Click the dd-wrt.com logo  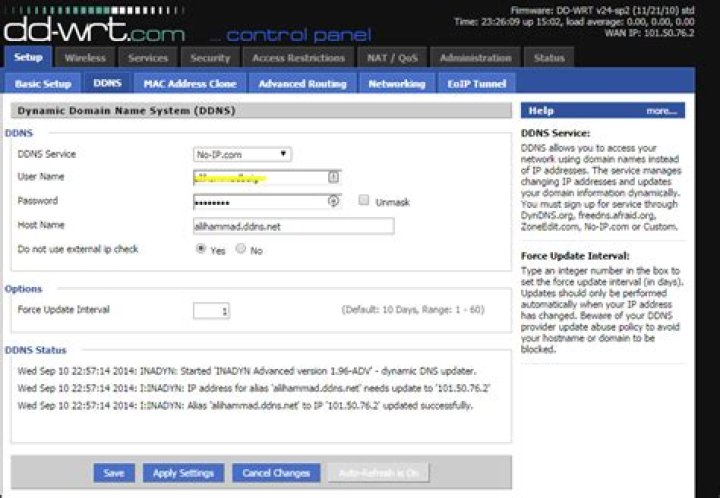[94, 30]
